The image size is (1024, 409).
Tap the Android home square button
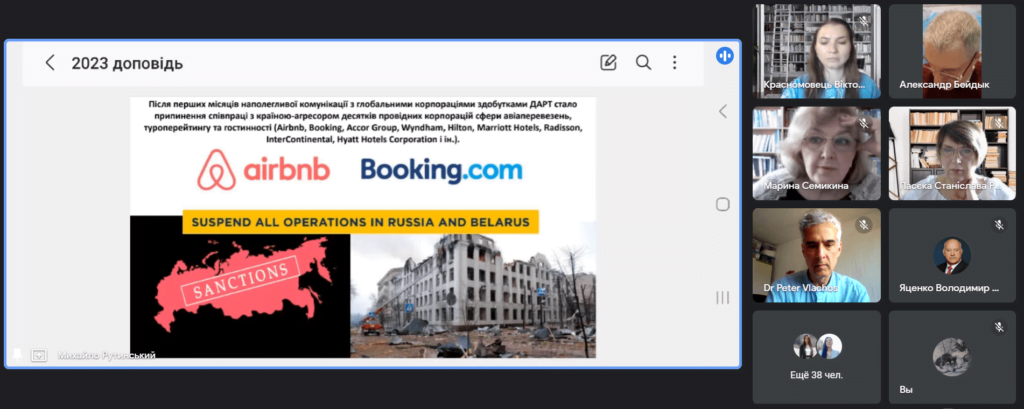(x=722, y=204)
